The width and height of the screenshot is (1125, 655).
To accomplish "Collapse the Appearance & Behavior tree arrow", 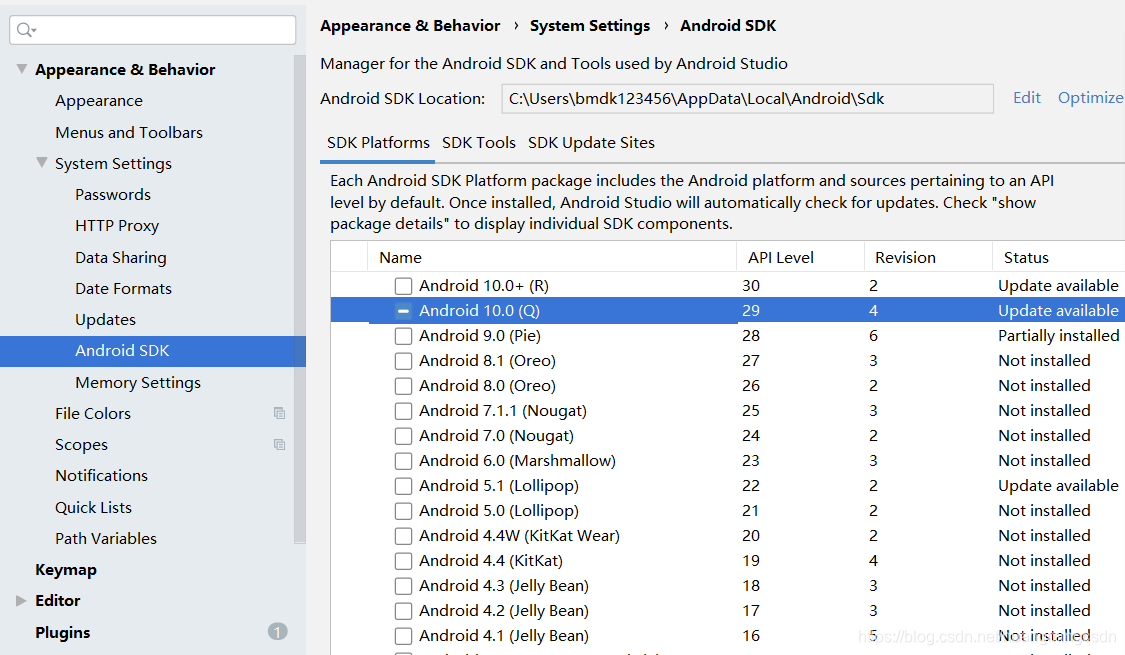I will (22, 69).
